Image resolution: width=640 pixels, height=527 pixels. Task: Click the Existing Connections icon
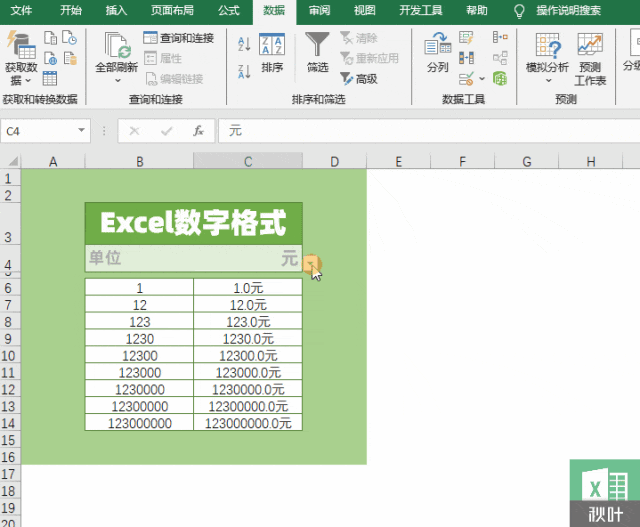point(70,58)
